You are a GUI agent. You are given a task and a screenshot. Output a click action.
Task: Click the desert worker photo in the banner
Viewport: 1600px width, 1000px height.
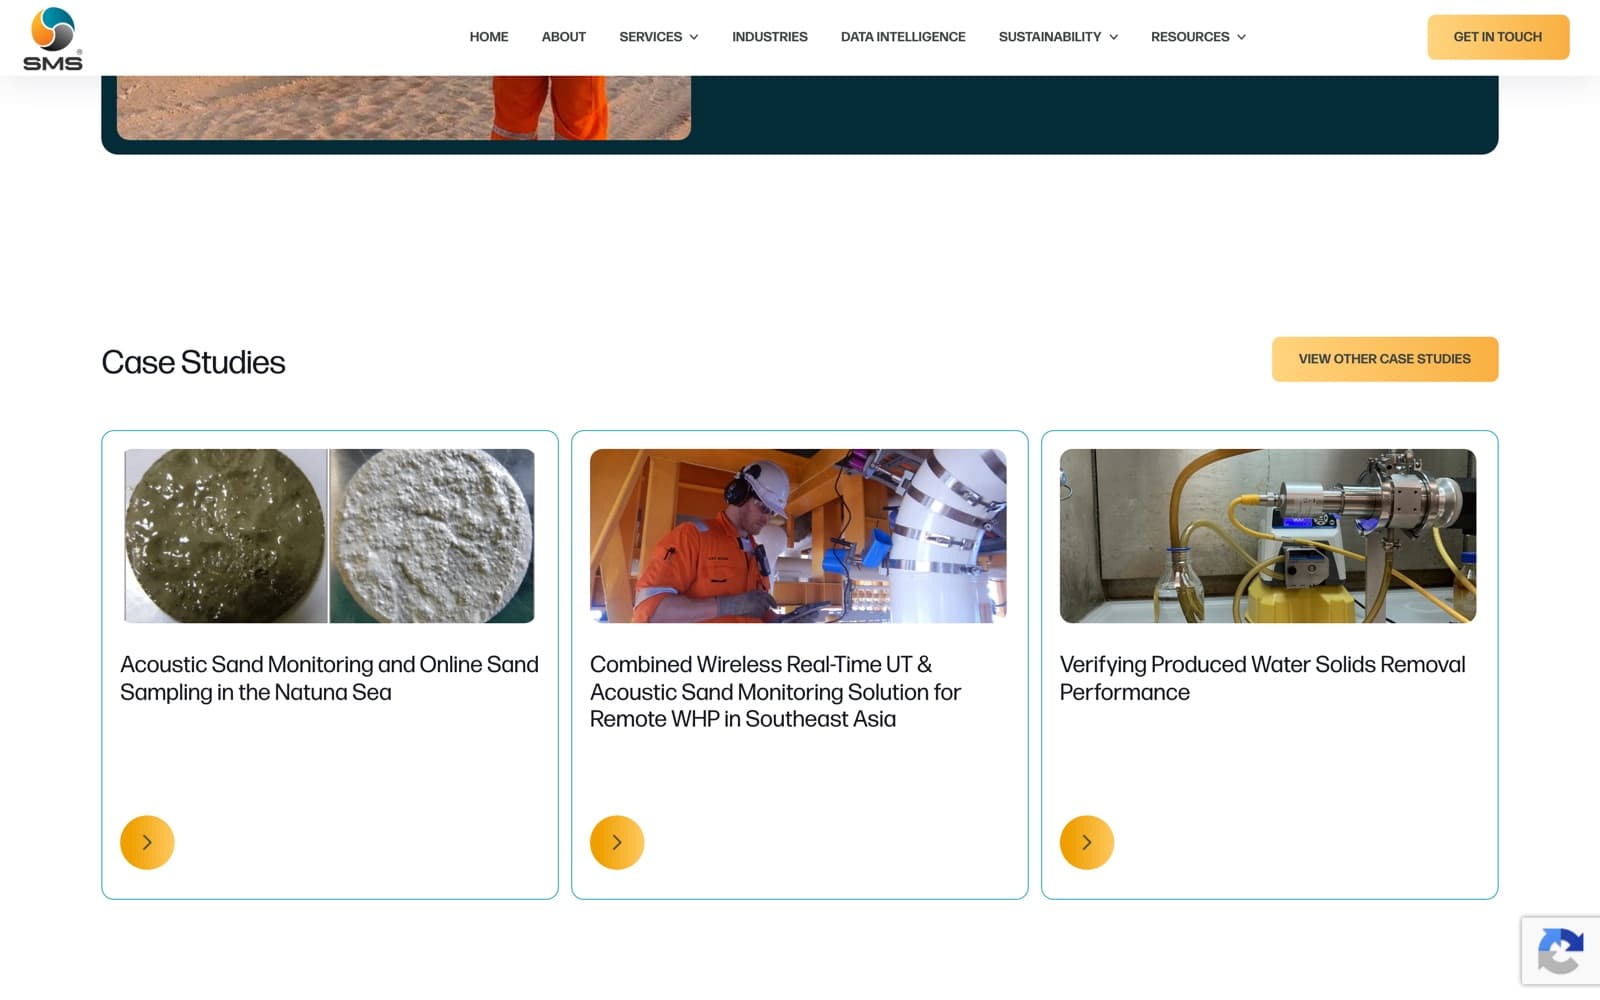(404, 107)
